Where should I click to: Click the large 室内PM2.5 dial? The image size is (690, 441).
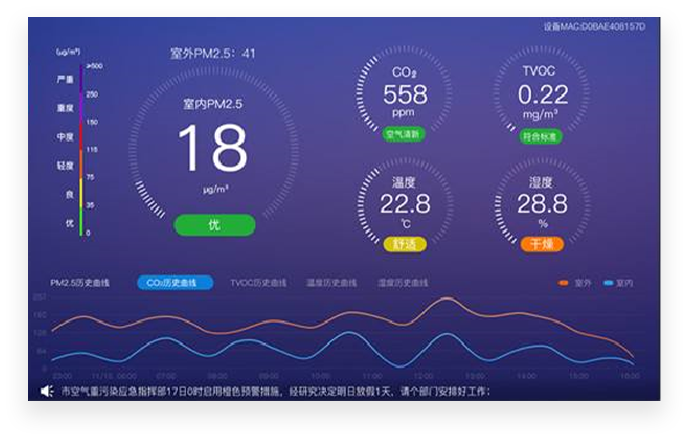tap(212, 146)
